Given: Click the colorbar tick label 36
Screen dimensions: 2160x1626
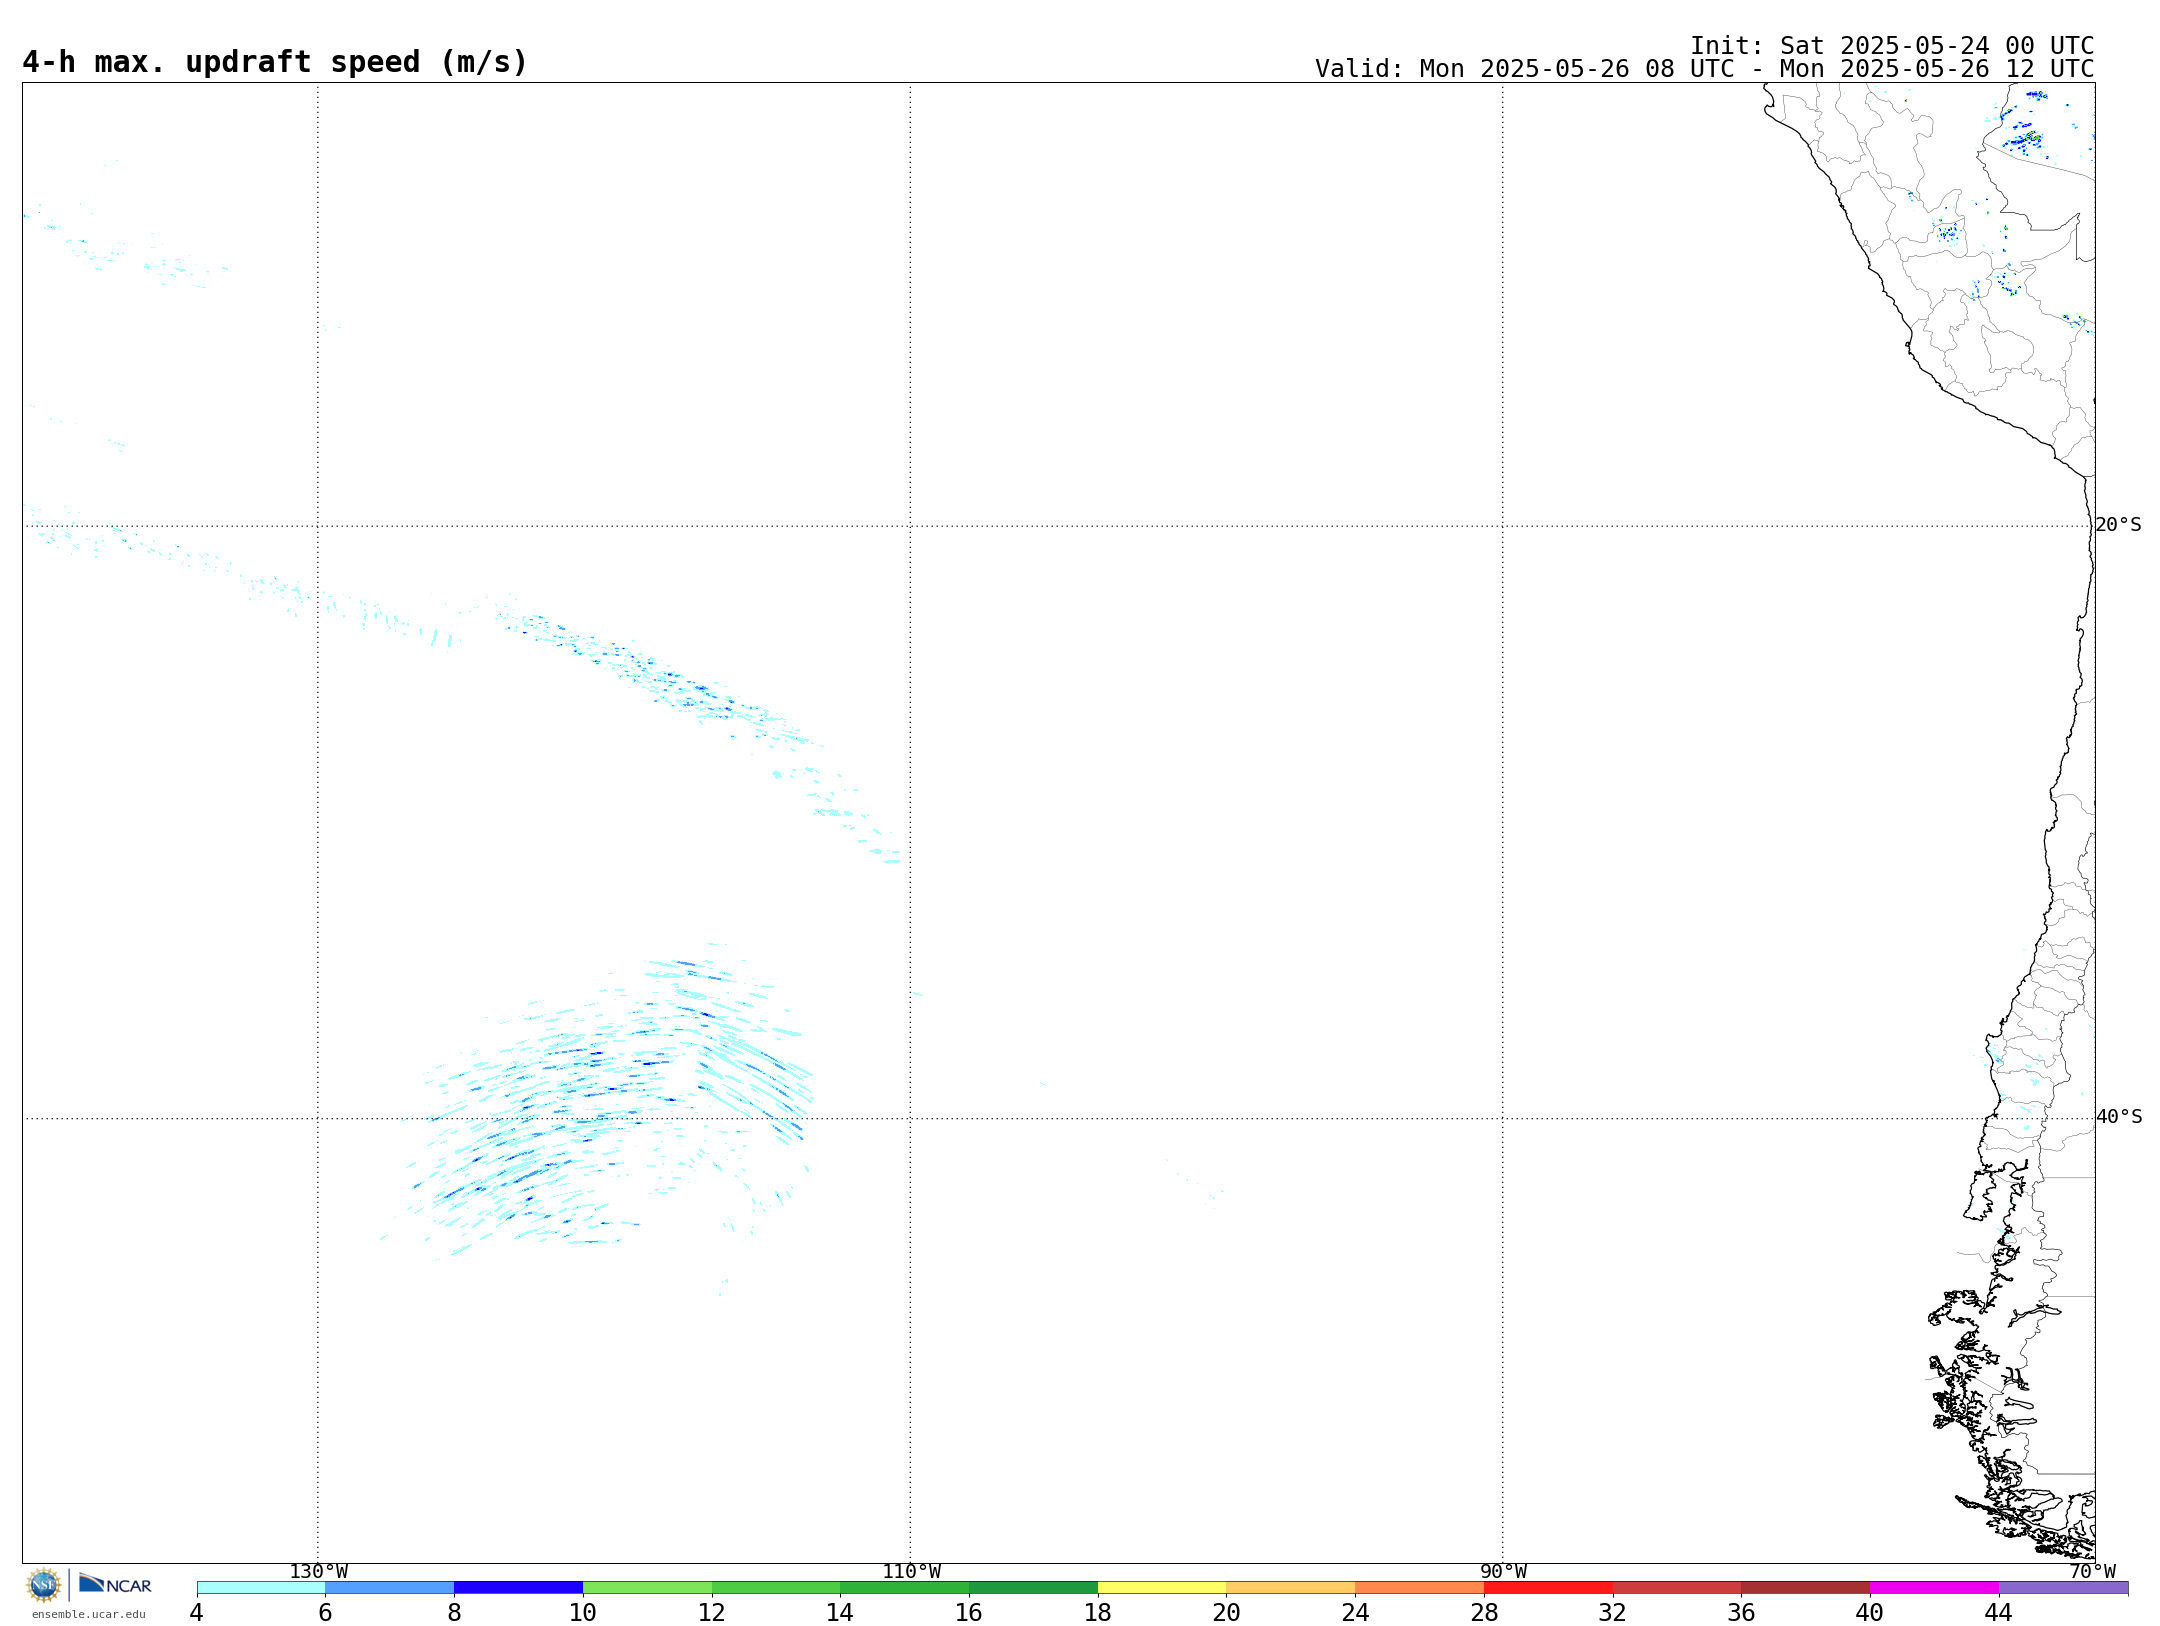Looking at the screenshot, I should point(1741,1613).
